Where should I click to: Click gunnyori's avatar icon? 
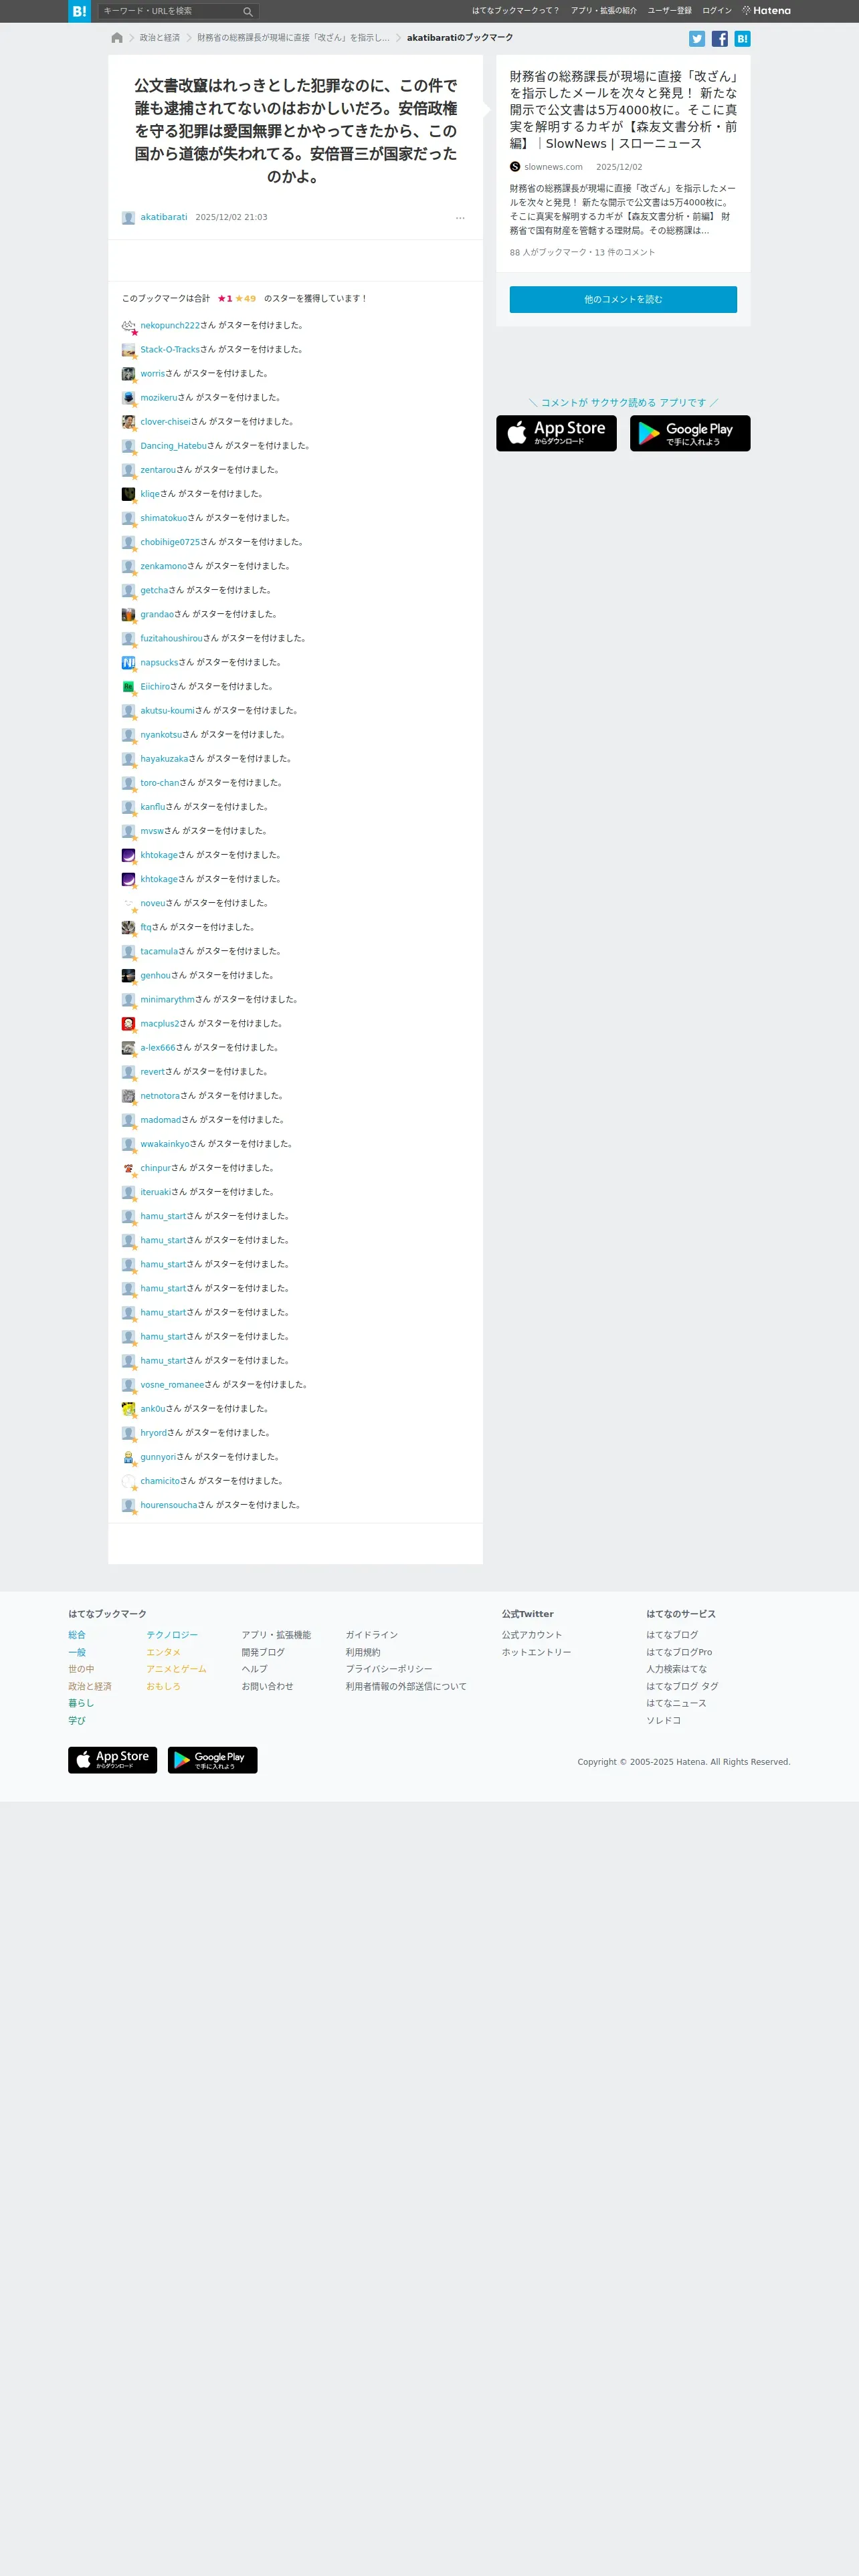tap(128, 1457)
